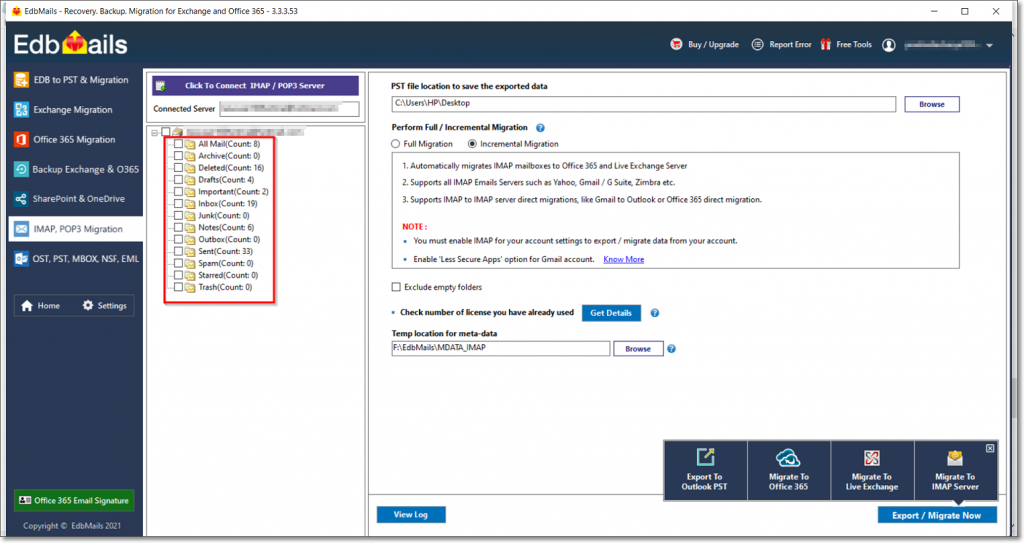Check the Junk(Count: 0) checkbox
Image resolution: width=1024 pixels, height=543 pixels.
[x=178, y=216]
